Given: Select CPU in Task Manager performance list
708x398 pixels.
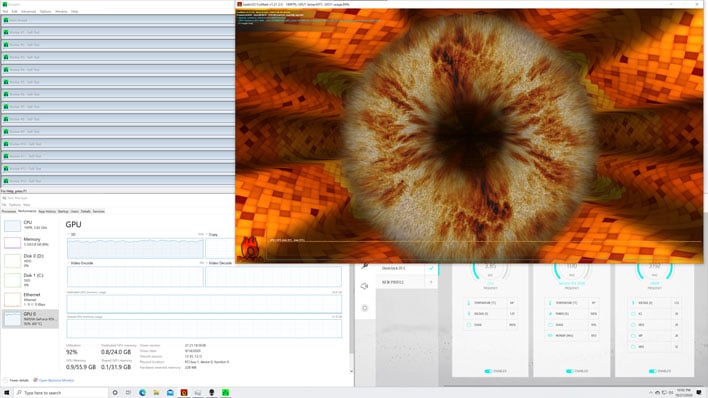Looking at the screenshot, I should [x=30, y=225].
